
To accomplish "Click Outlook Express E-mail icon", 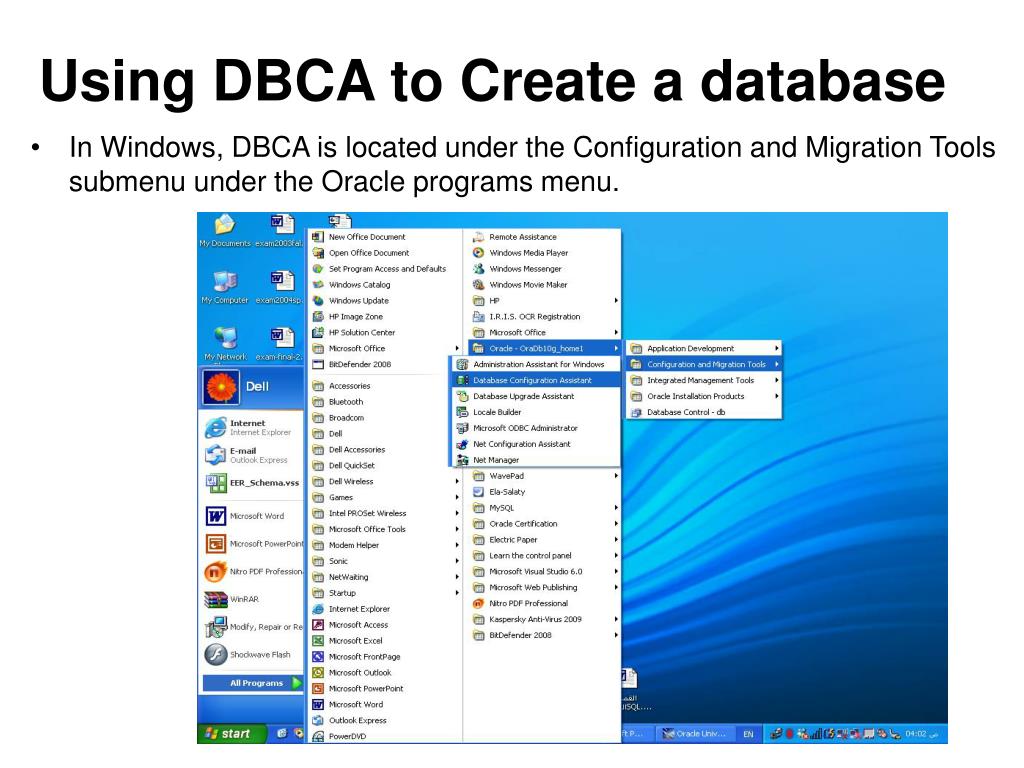I will (215, 455).
